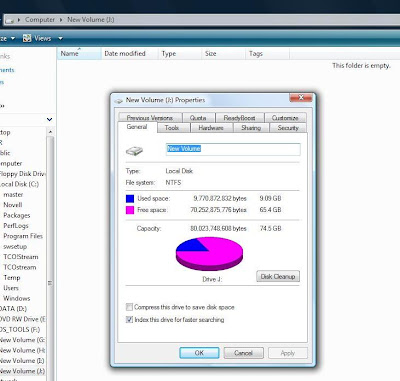Click Computer in the address bar
Screen dimensions: 400x381
click(40, 20)
